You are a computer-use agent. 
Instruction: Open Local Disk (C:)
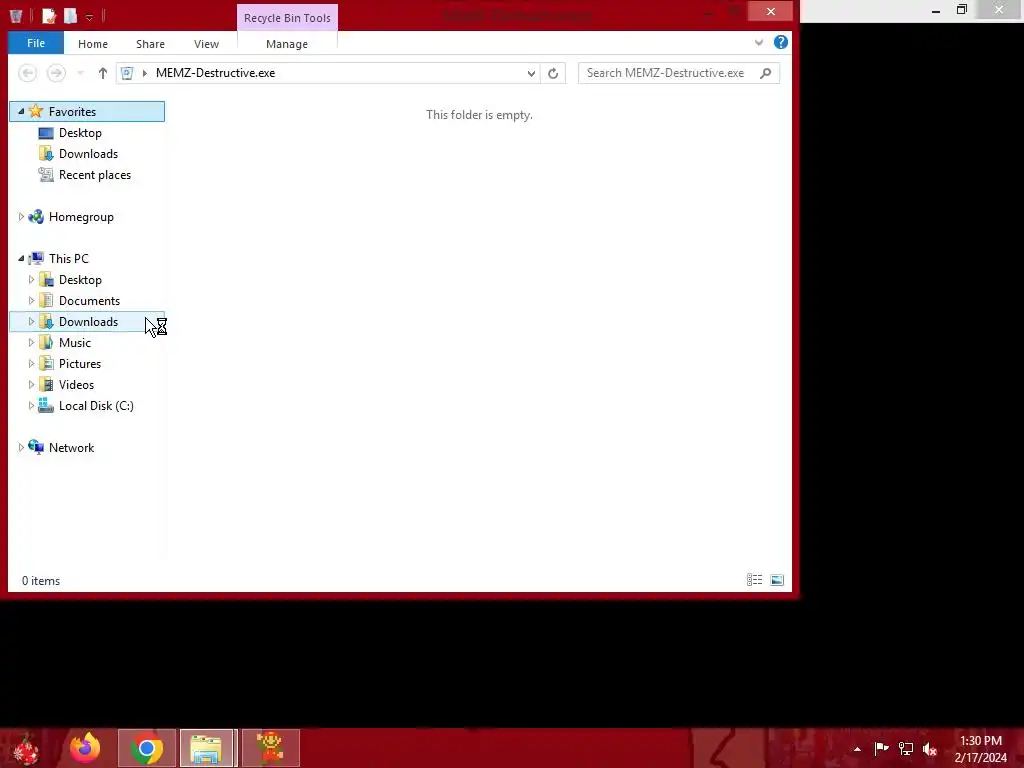pos(96,406)
